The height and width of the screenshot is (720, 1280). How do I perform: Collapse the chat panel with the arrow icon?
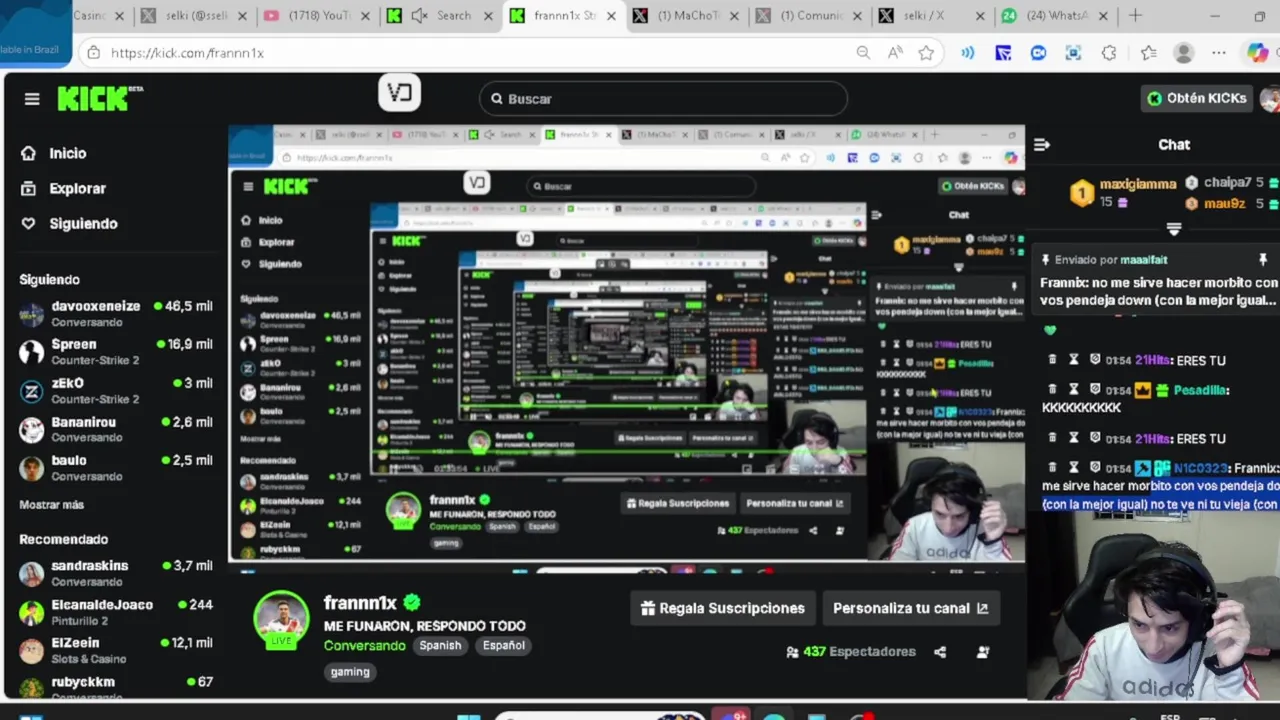coord(1042,145)
